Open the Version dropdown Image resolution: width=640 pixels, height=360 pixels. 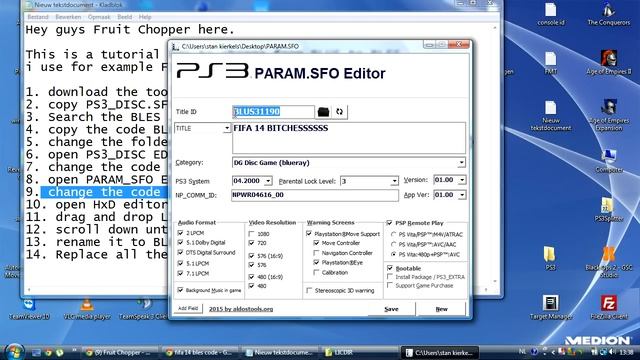pyautogui.click(x=462, y=180)
